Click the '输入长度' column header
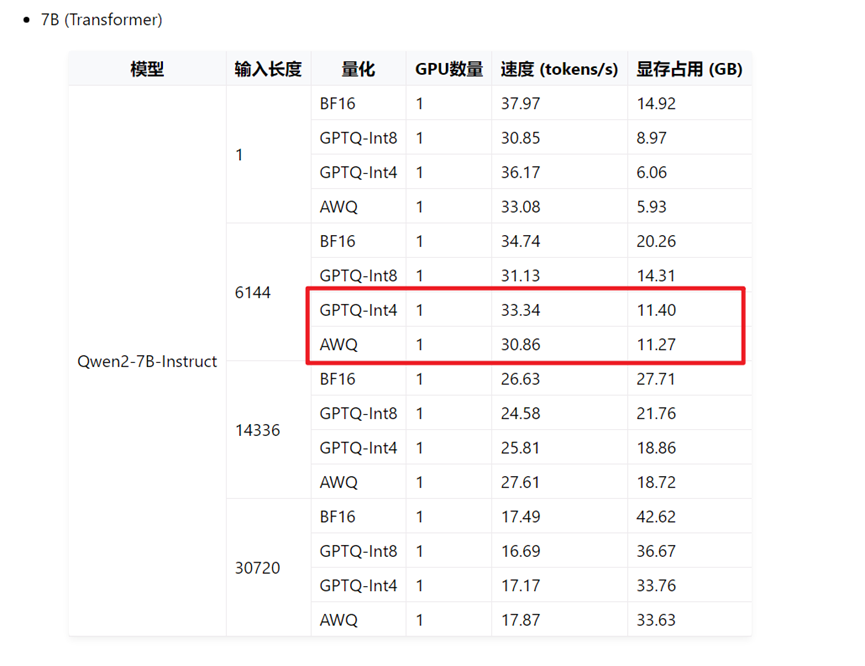The width and height of the screenshot is (865, 666). click(268, 69)
